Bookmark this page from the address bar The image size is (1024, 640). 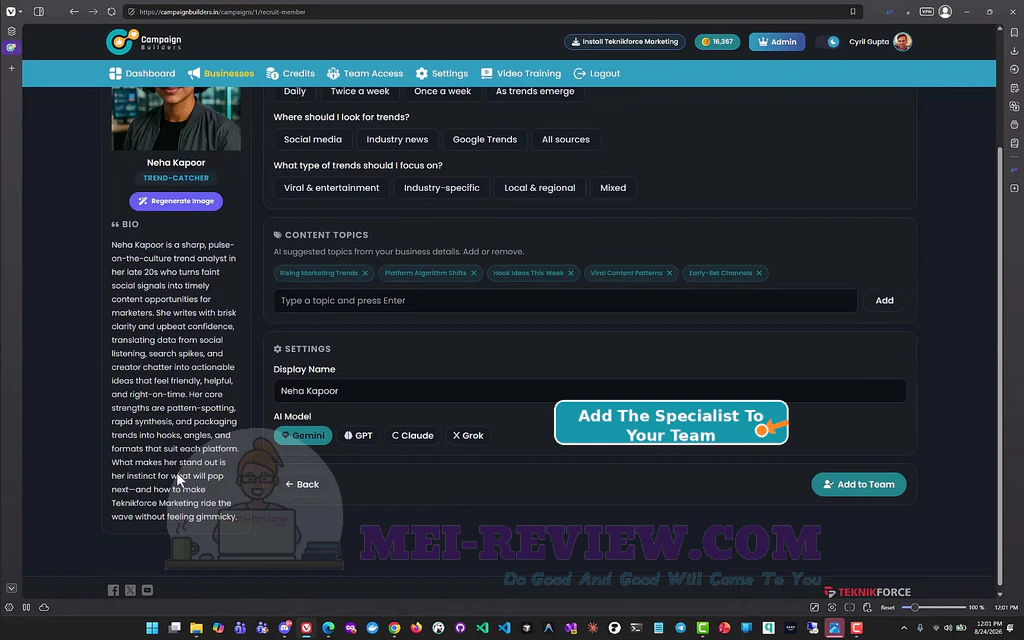(853, 12)
